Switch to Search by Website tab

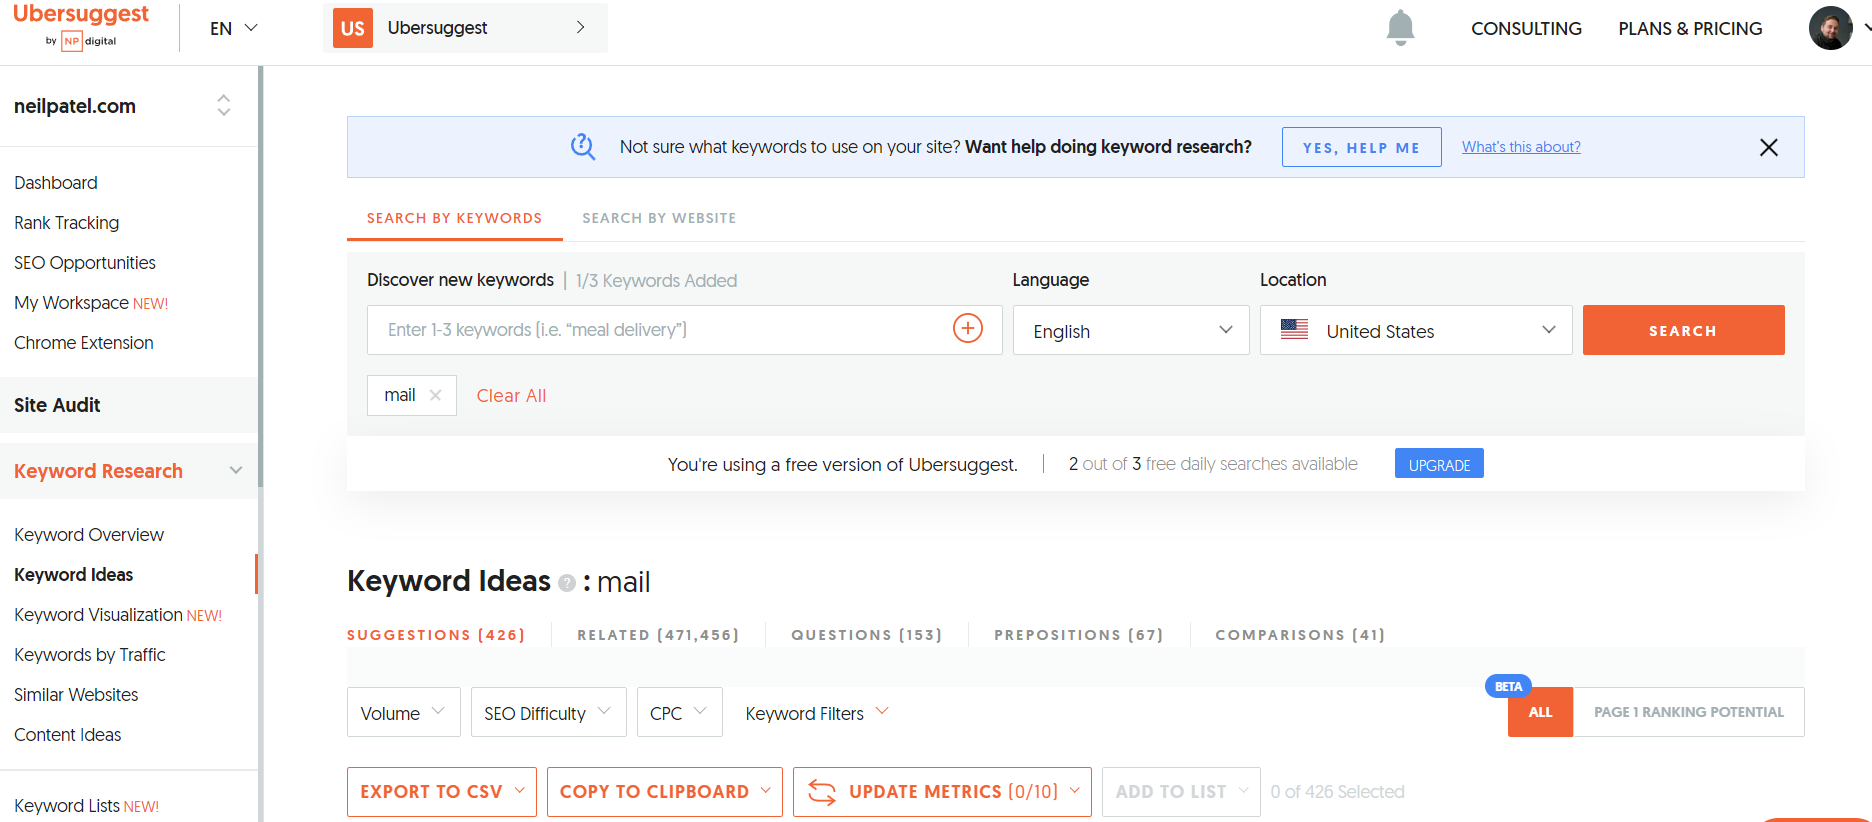659,218
